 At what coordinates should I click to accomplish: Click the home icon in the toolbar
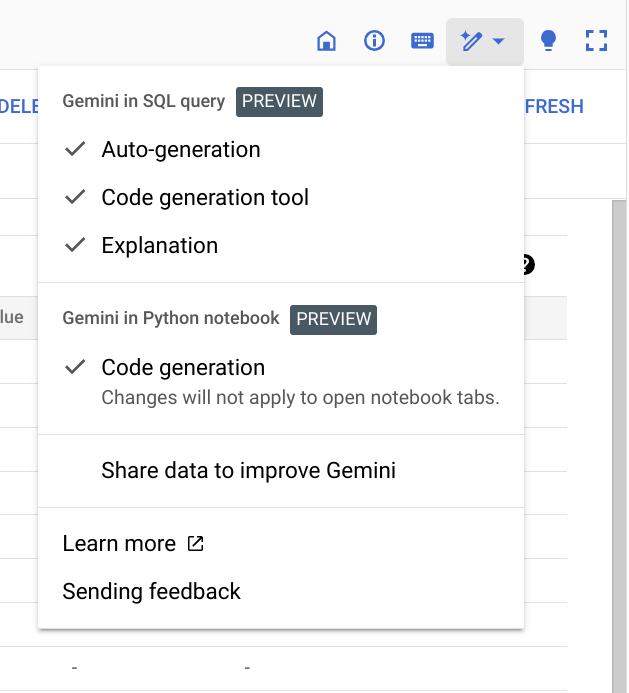click(325, 41)
